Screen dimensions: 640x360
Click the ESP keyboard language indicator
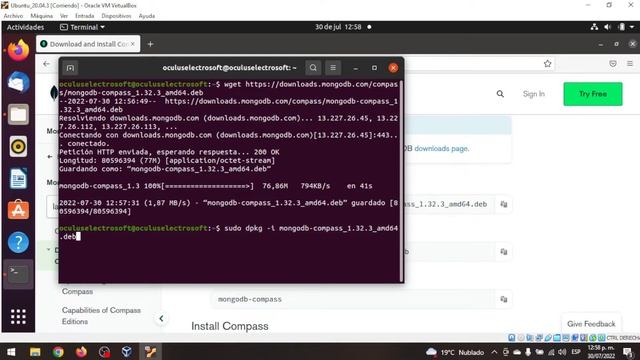click(x=576, y=352)
